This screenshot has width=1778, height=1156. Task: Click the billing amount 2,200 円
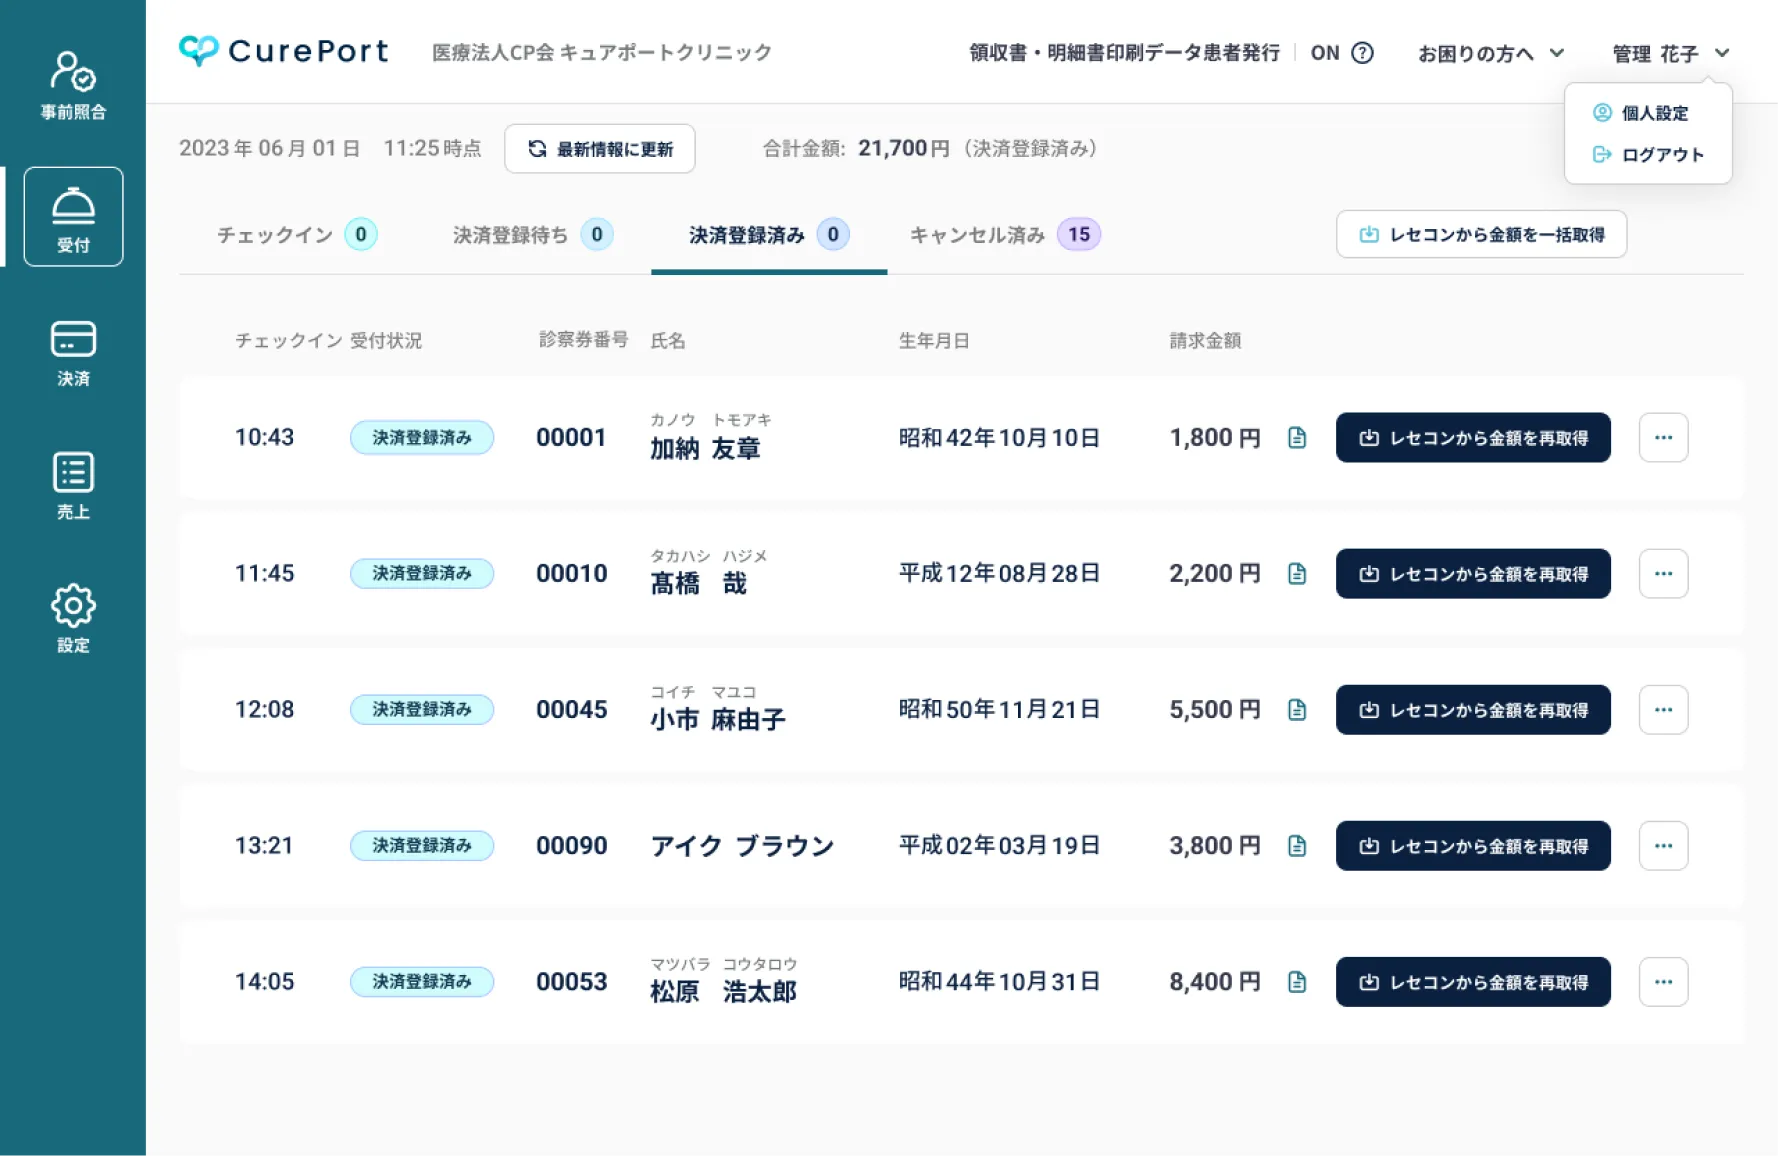pyautogui.click(x=1215, y=574)
